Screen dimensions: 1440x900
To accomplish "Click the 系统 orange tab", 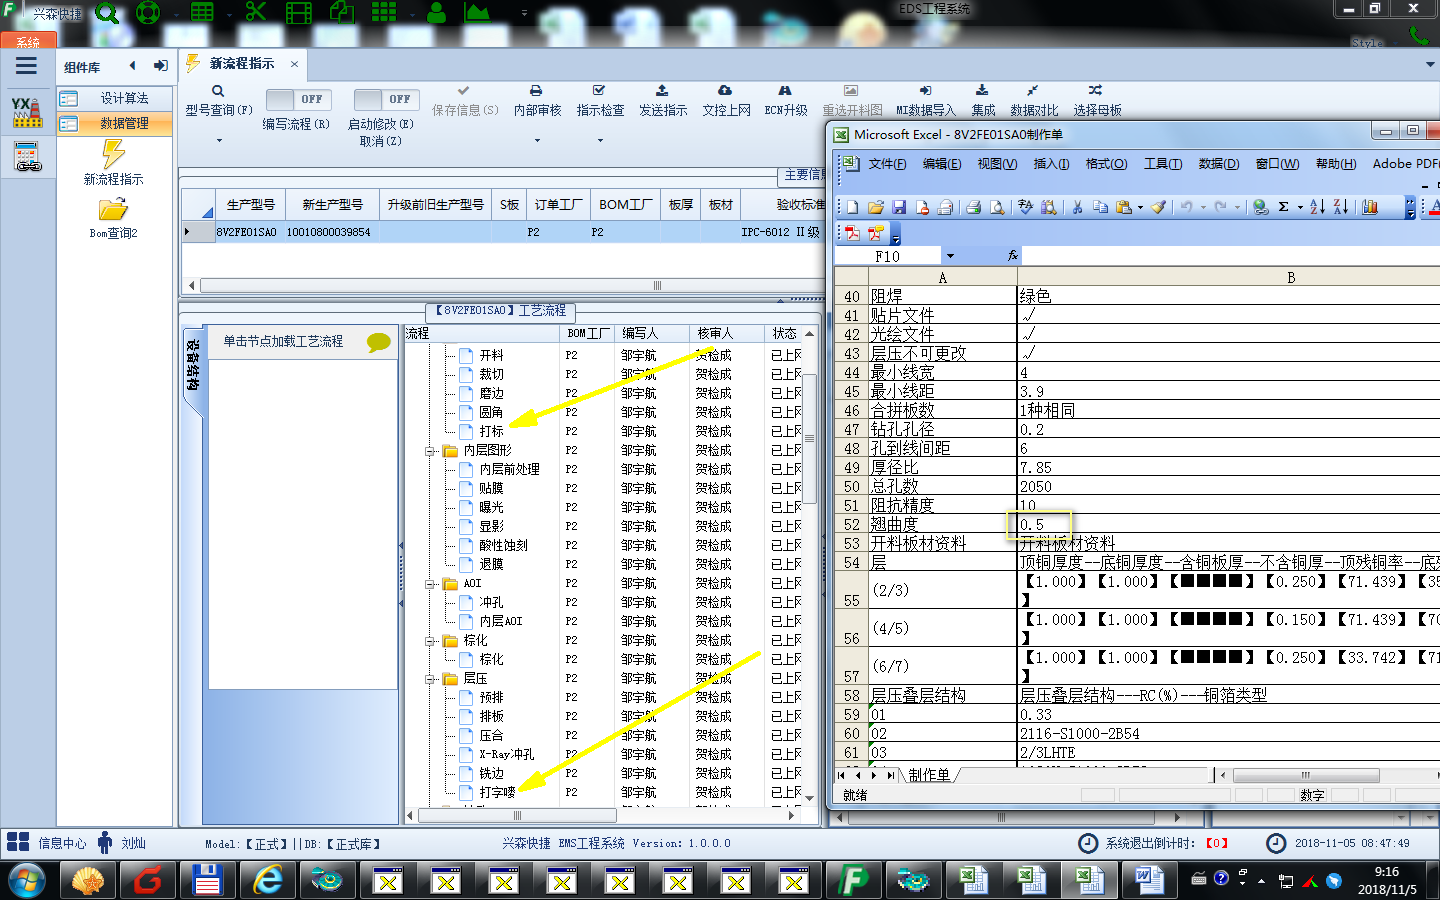I will tap(27, 41).
